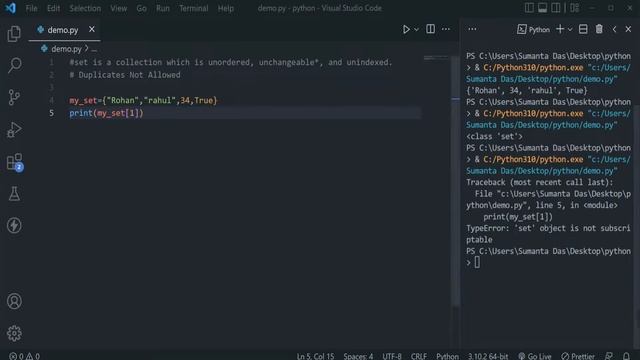The image size is (640, 360).
Task: Open Run and Debug view
Action: tap(14, 129)
